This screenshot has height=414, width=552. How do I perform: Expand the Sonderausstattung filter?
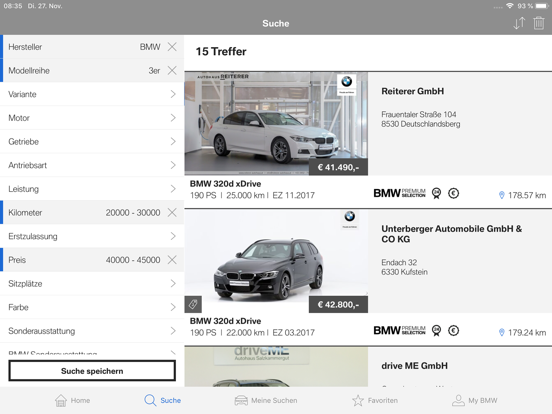92,331
